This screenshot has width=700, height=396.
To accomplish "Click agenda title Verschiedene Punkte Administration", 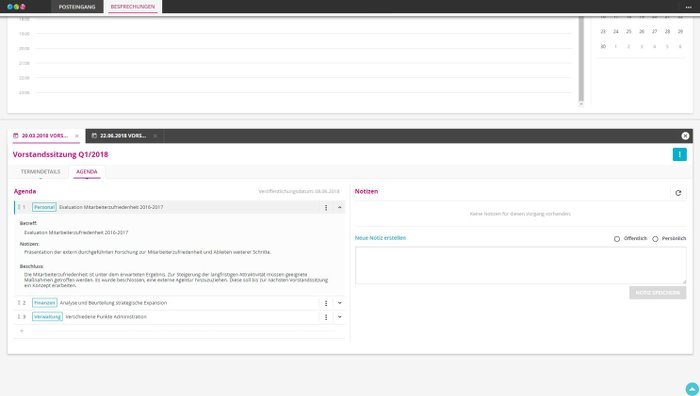I will (106, 317).
